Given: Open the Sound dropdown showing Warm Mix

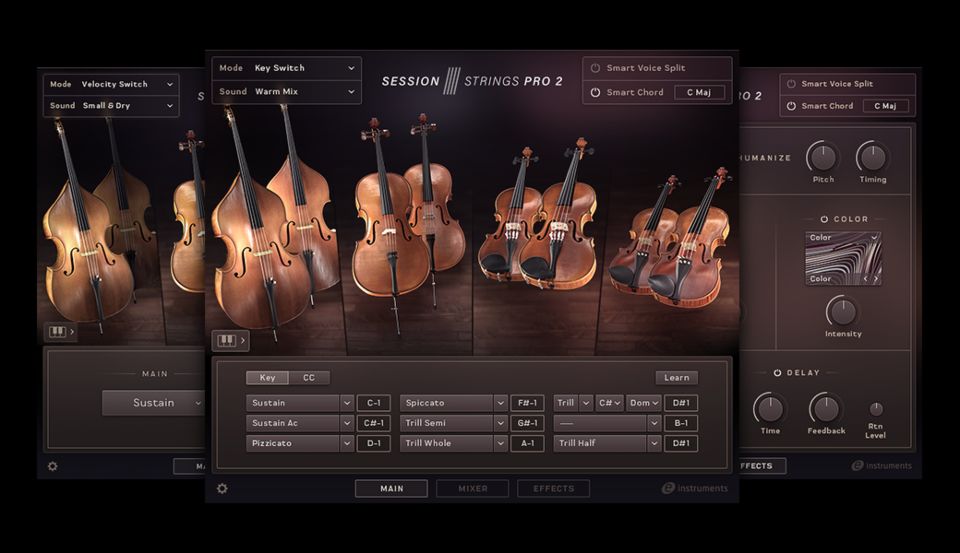Looking at the screenshot, I should coord(285,92).
